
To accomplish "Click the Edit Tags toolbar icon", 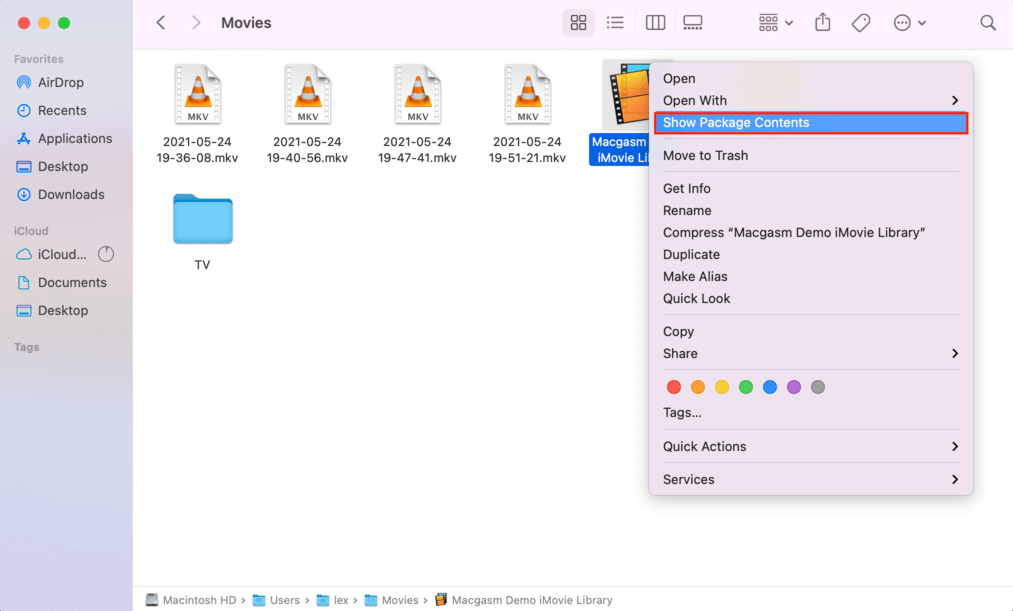I will (861, 23).
